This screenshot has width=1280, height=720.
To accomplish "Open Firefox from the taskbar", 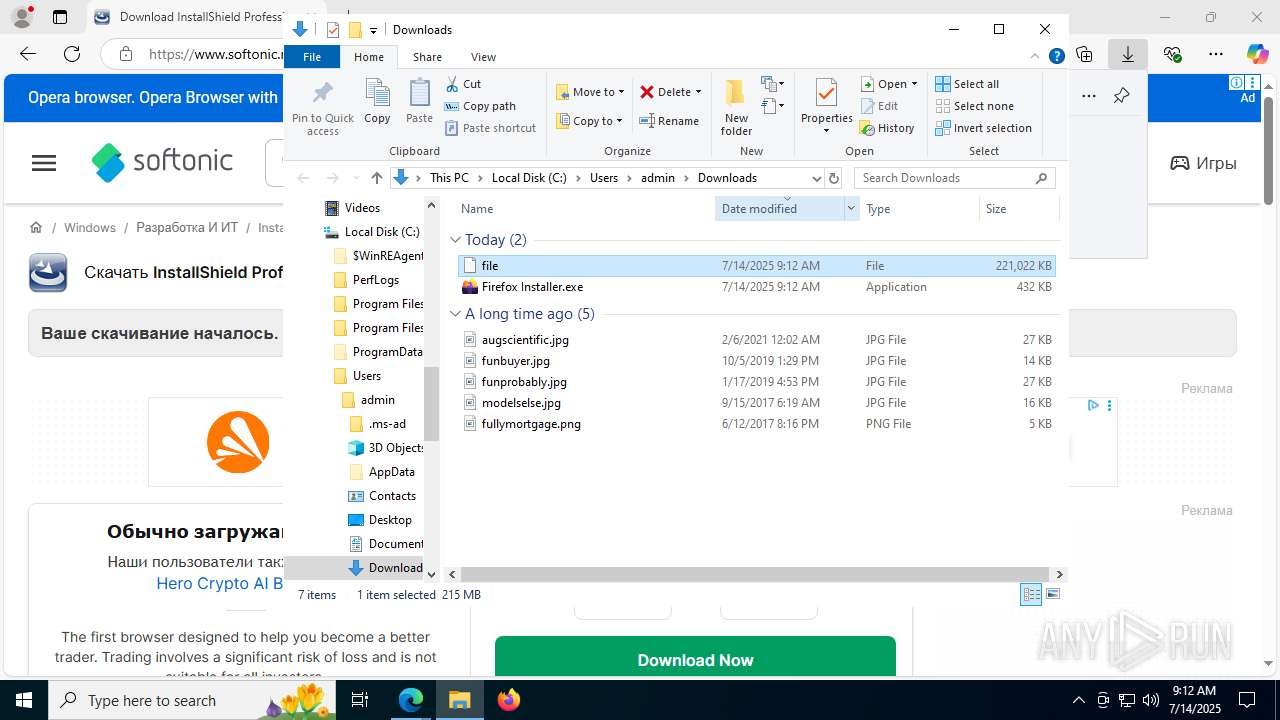I will pyautogui.click(x=509, y=700).
